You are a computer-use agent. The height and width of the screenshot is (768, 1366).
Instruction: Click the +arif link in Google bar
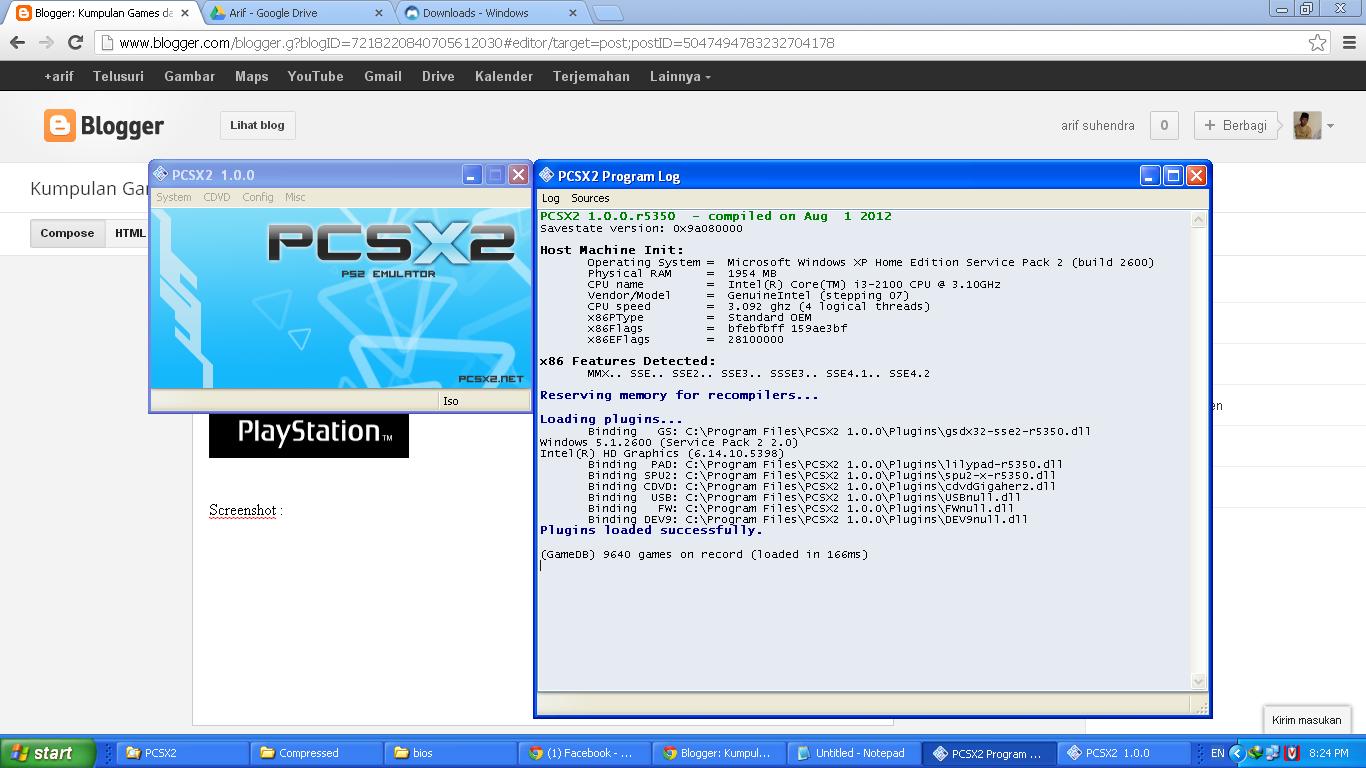(x=59, y=76)
